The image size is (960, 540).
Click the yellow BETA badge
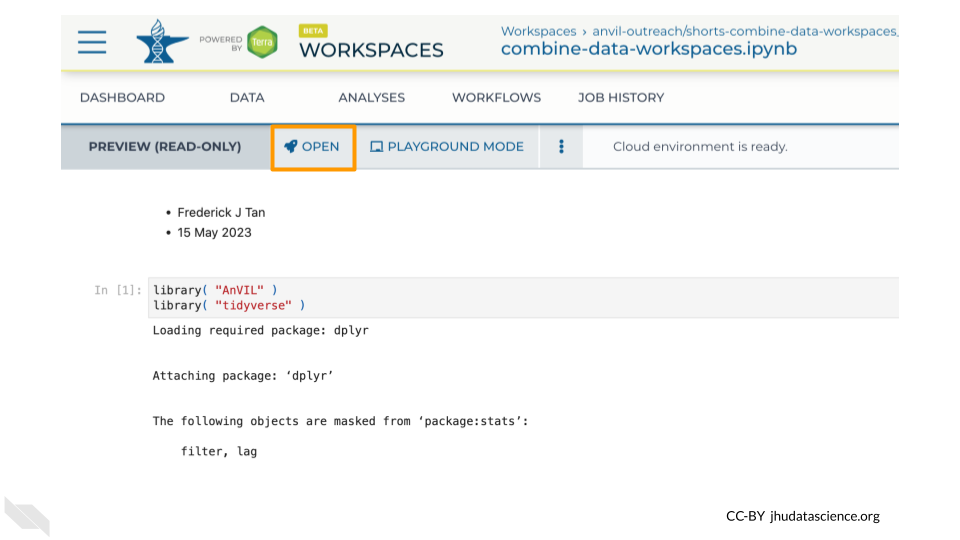pos(313,31)
